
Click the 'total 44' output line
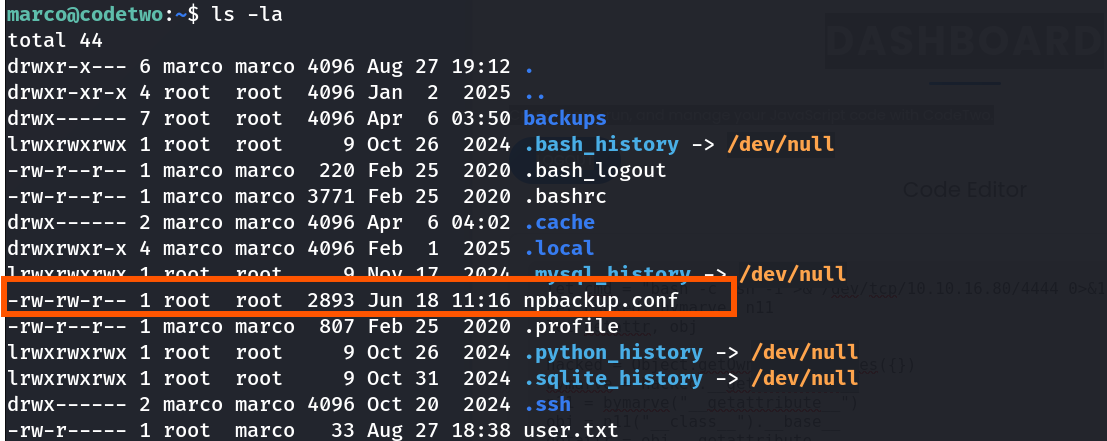pos(55,40)
